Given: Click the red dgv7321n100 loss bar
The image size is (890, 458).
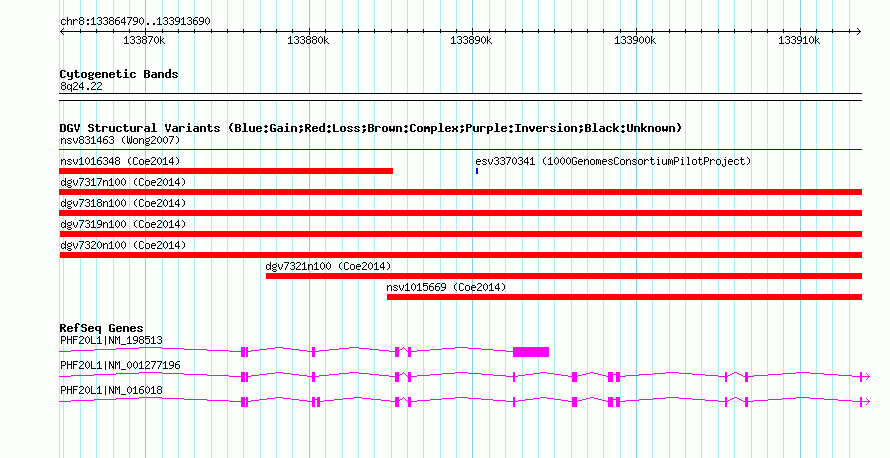Looking at the screenshot, I should point(564,276).
